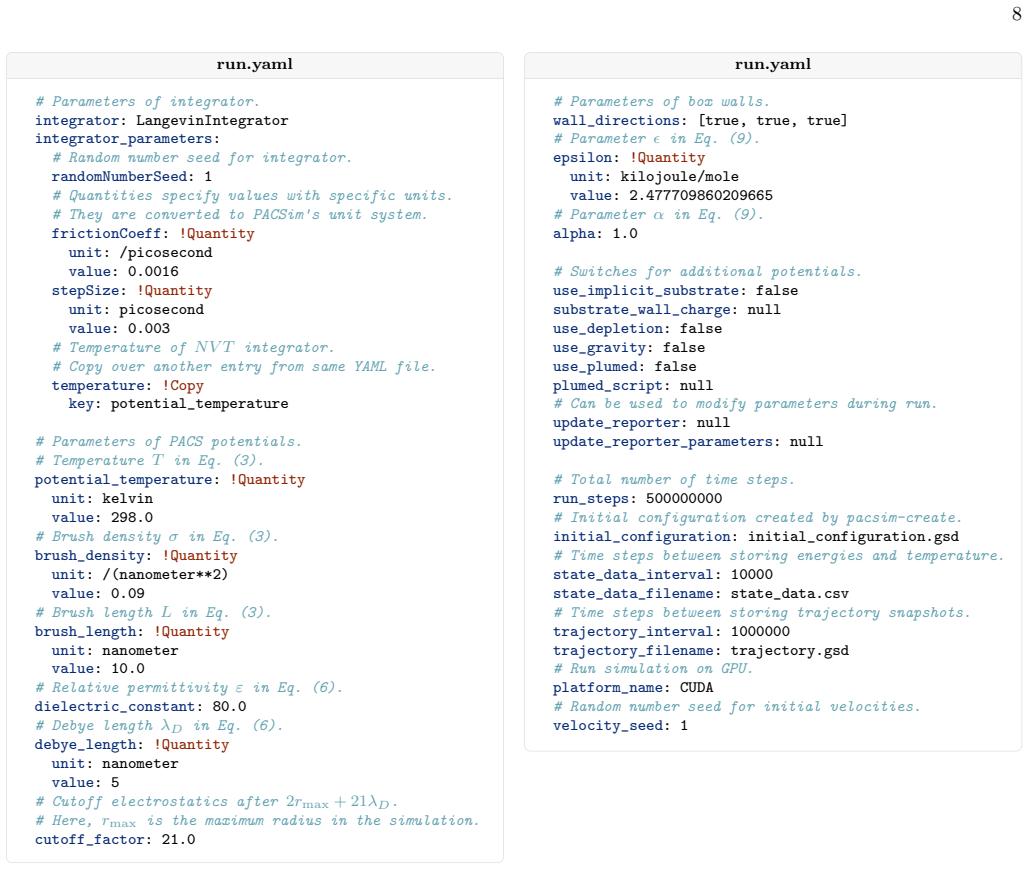Select the integrator LangevinIntegrator line
Screen dimensions: 1028x869
(x=161, y=121)
